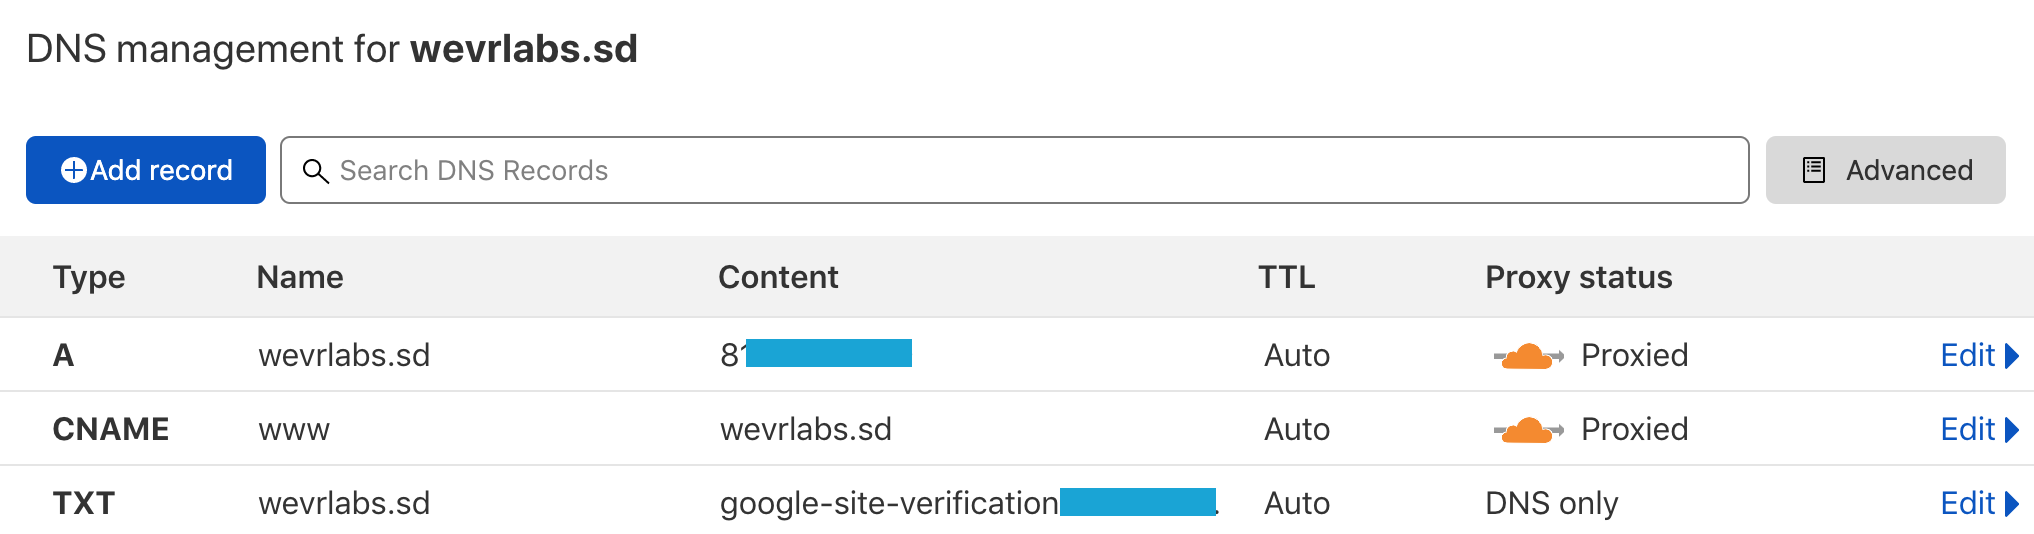
Task: Edit the www CNAME record
Action: (x=1967, y=429)
